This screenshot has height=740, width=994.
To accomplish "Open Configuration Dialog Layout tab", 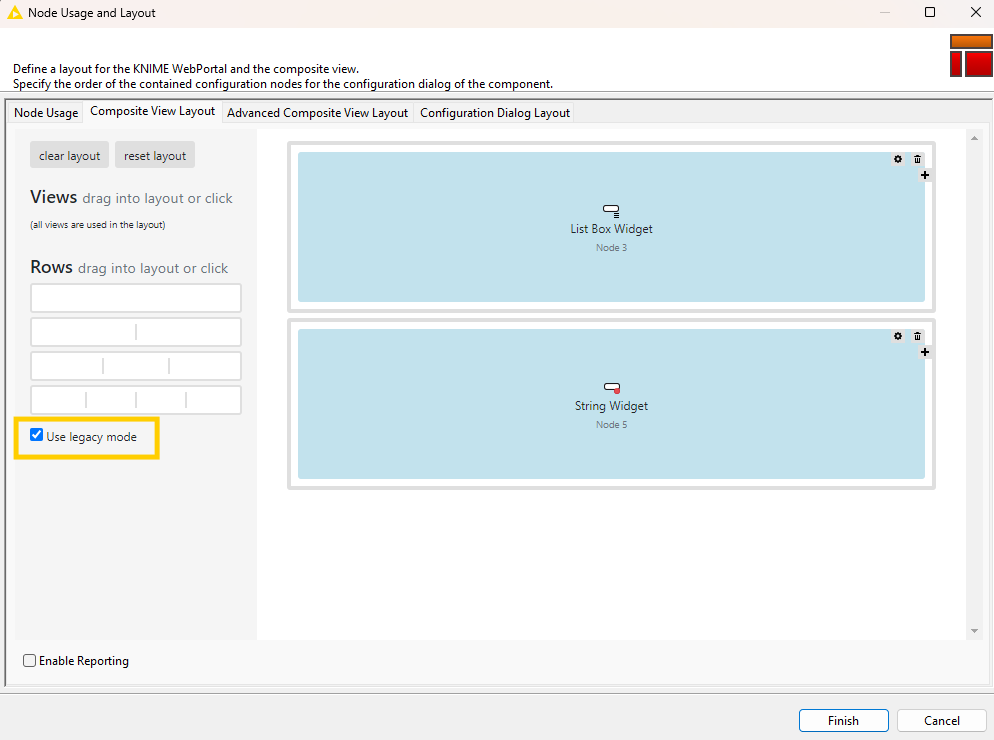I will coord(494,113).
